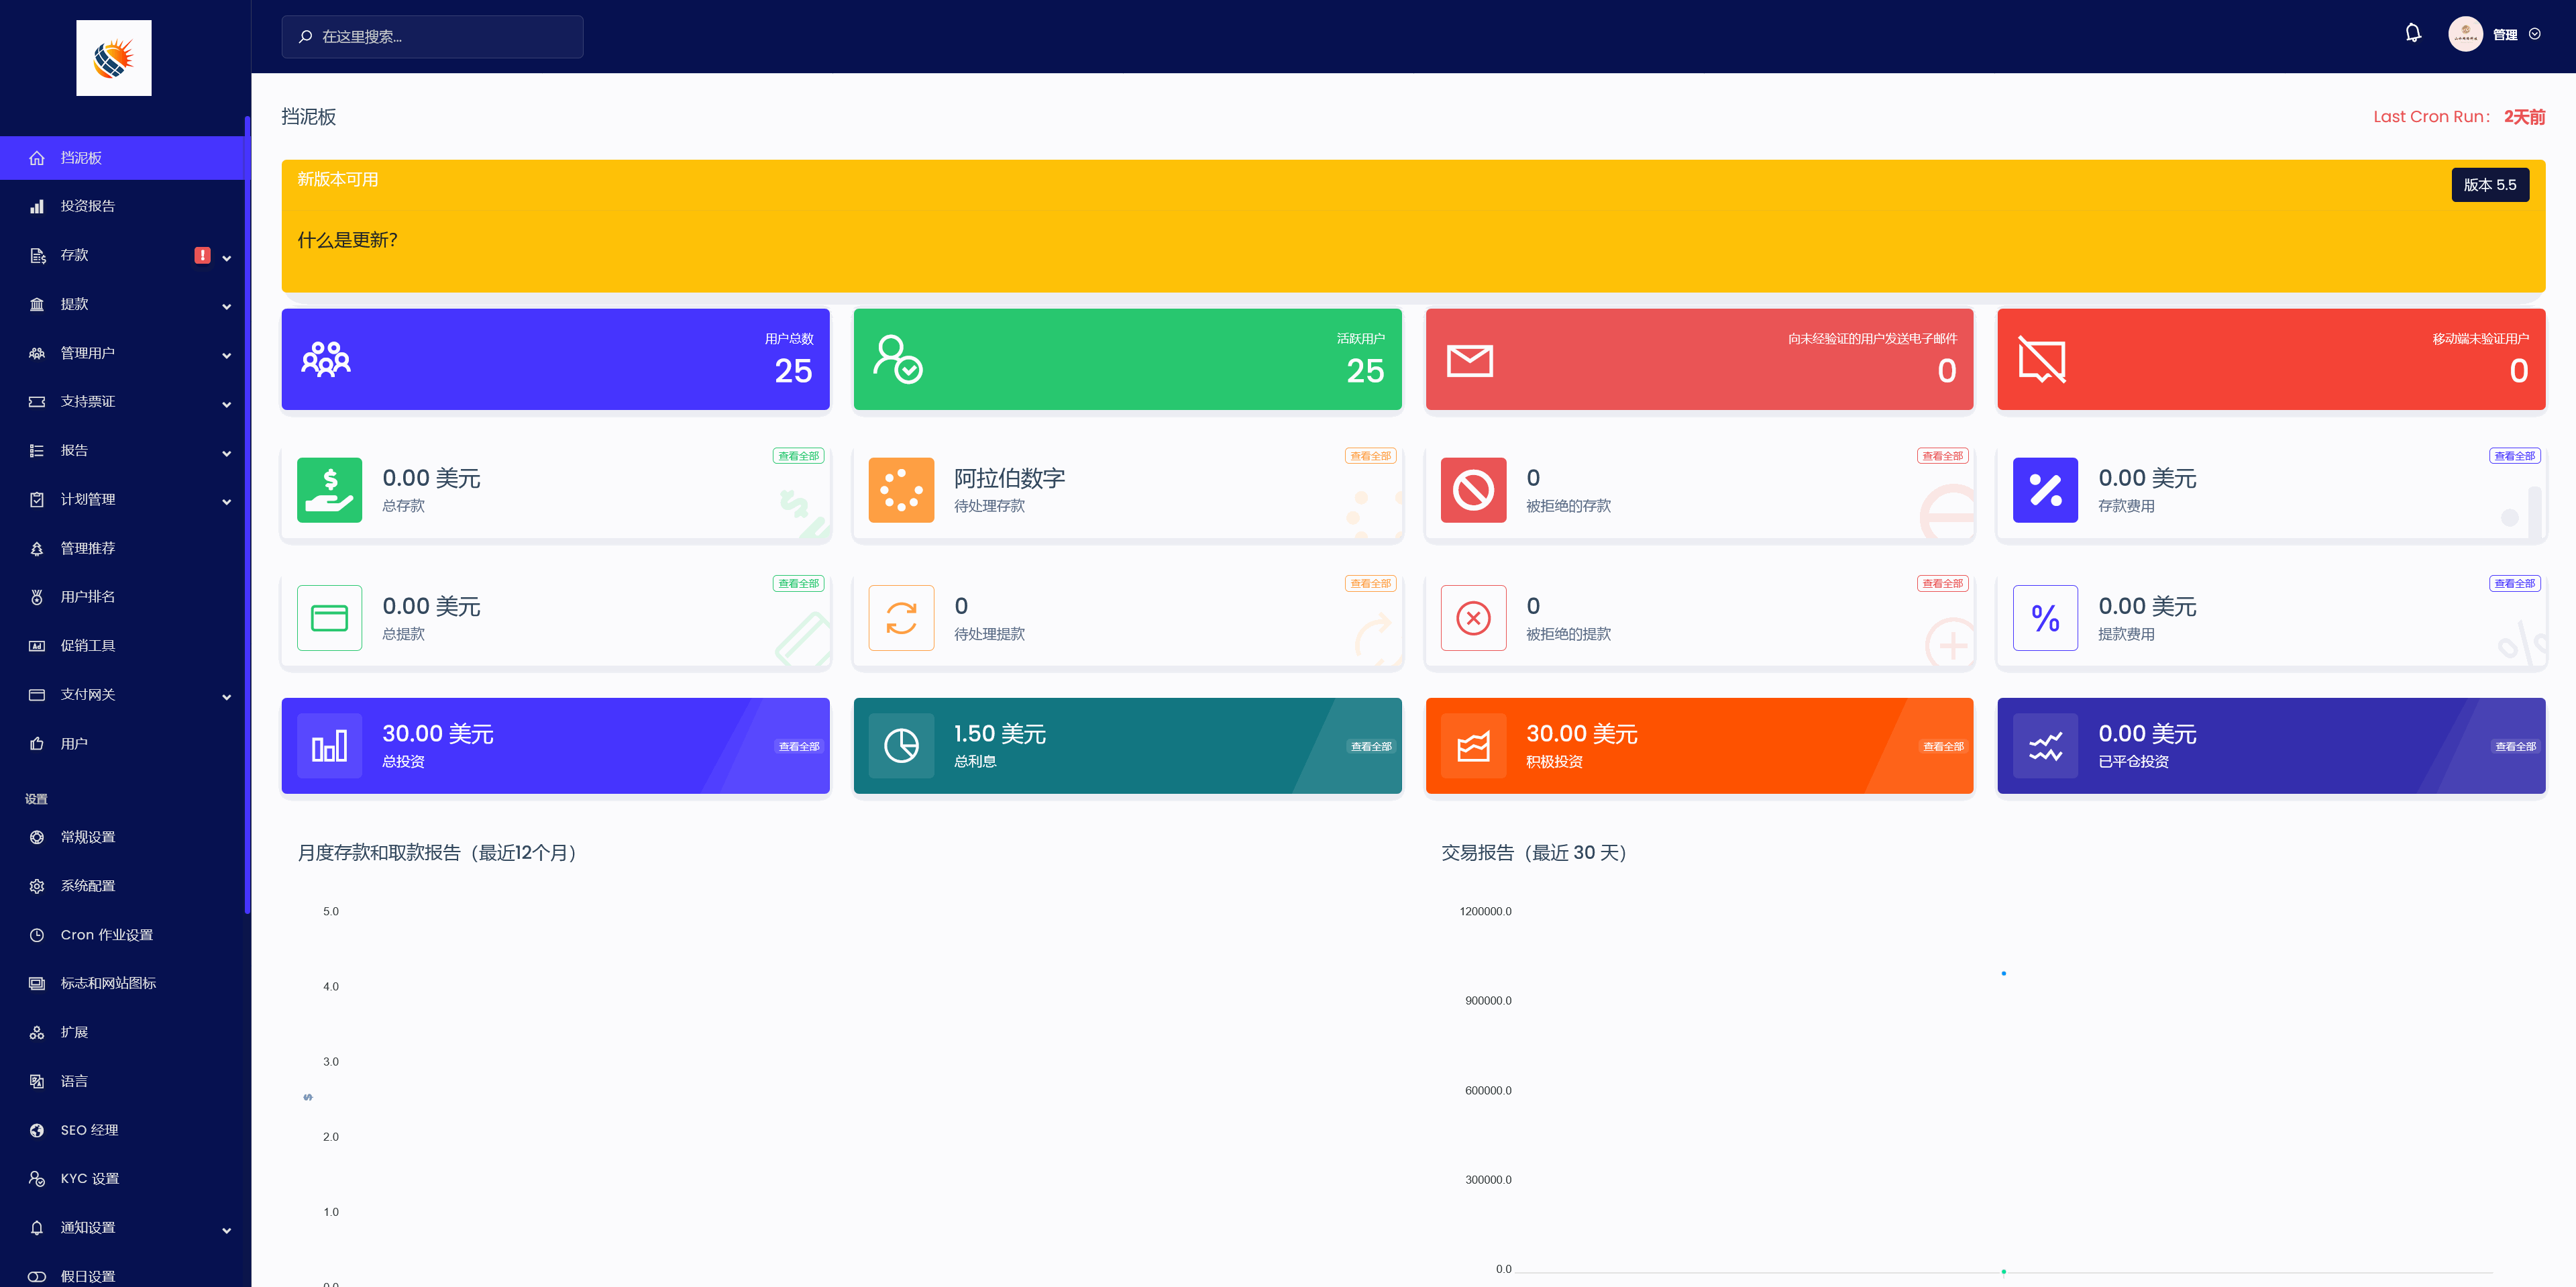Screen dimensions: 2576x1287
Task: Click the 在这里搜索 search field
Action: click(432, 37)
